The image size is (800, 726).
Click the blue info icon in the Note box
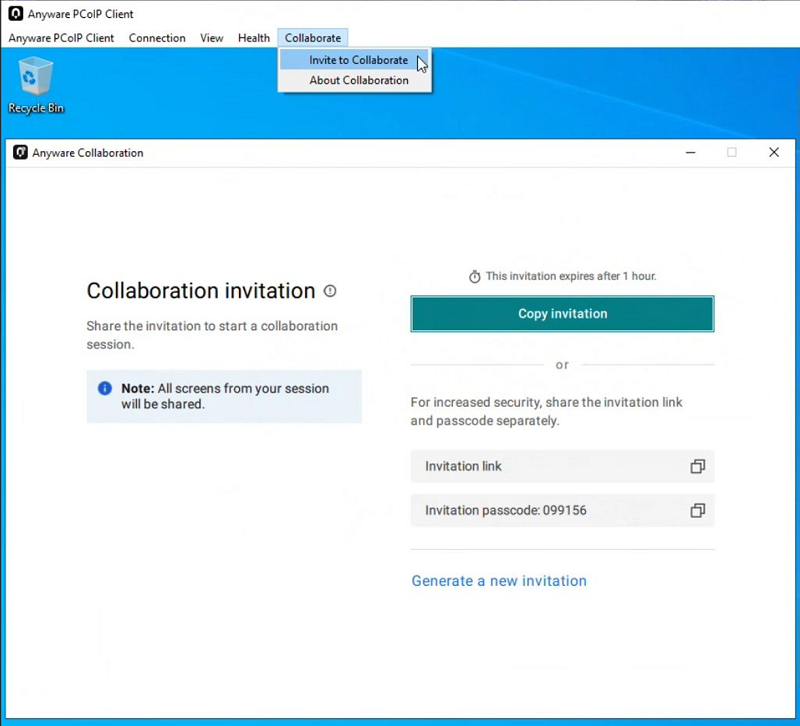[105, 389]
